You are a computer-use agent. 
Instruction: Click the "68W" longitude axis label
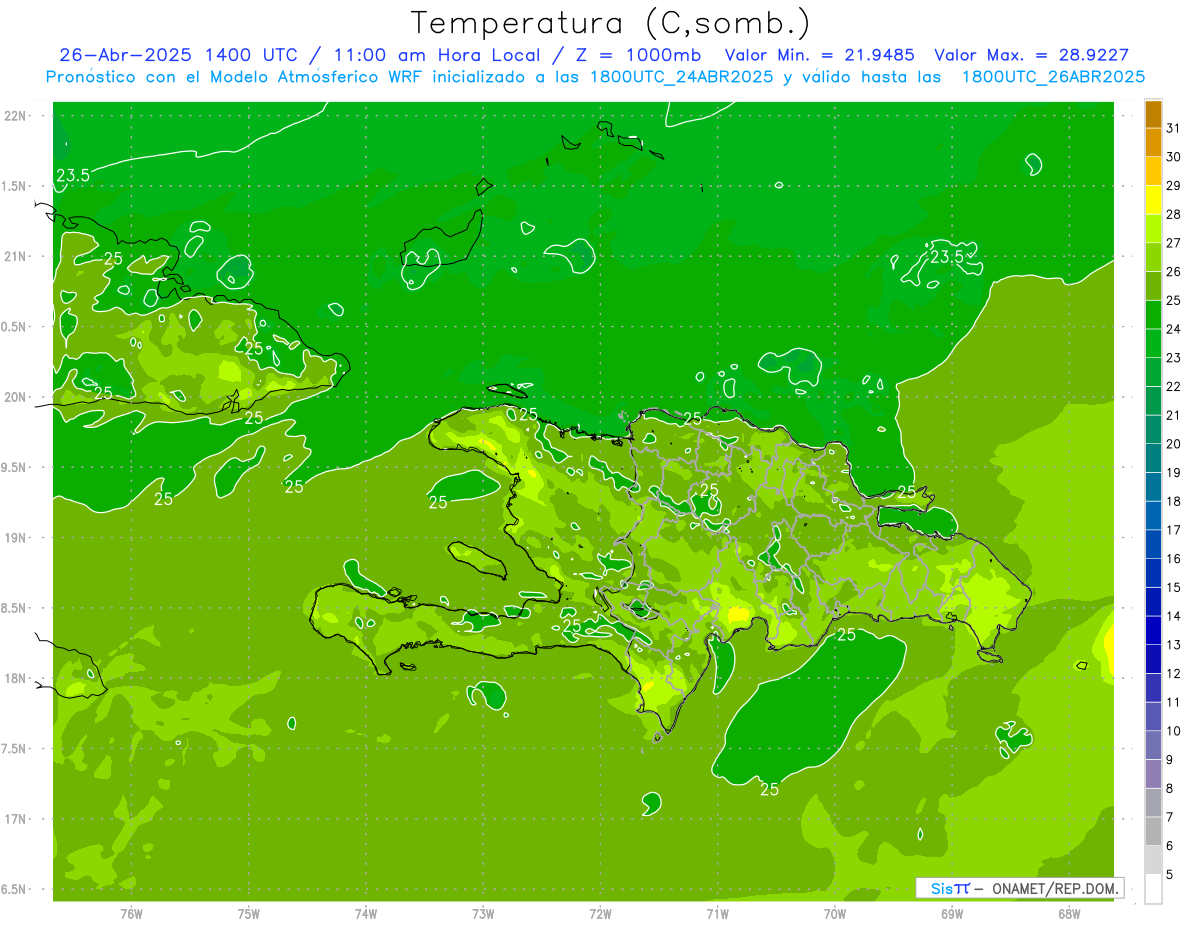1069,914
